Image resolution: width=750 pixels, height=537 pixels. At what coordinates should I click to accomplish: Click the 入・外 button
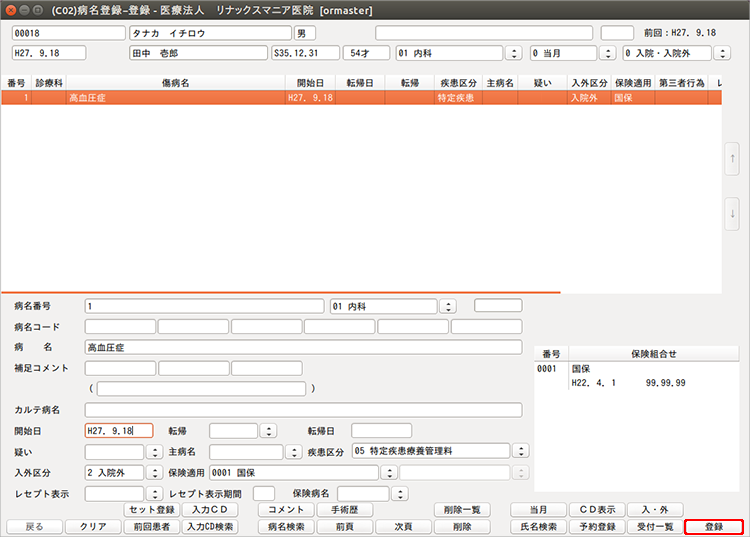[x=655, y=510]
